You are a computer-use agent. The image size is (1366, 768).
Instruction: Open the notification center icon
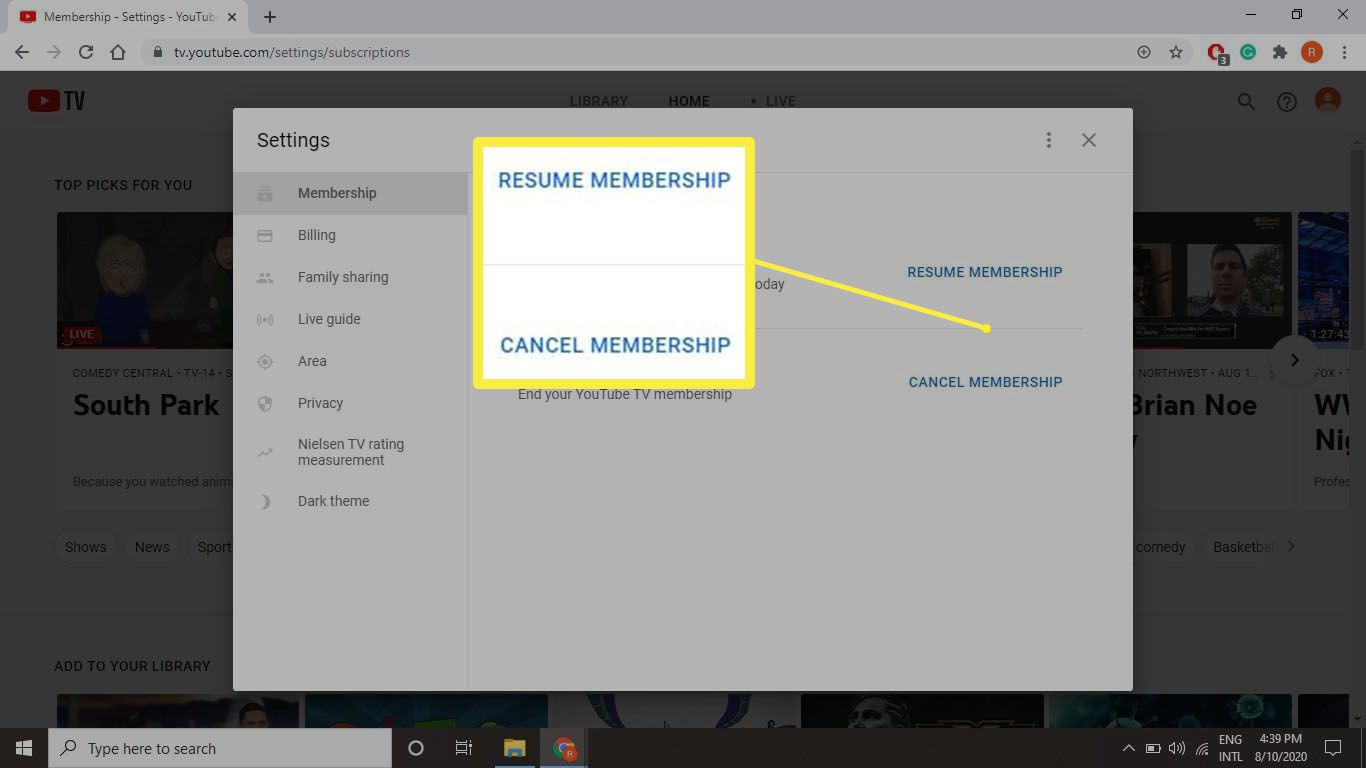click(1333, 748)
